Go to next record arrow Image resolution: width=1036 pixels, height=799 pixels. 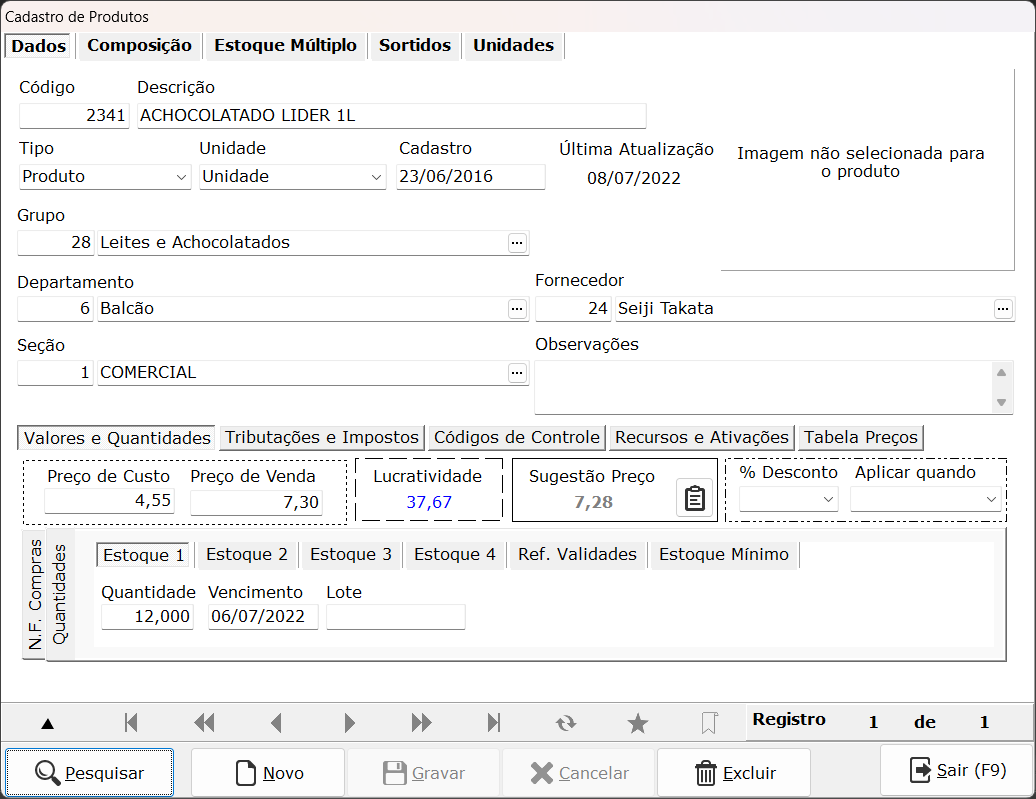(x=350, y=723)
